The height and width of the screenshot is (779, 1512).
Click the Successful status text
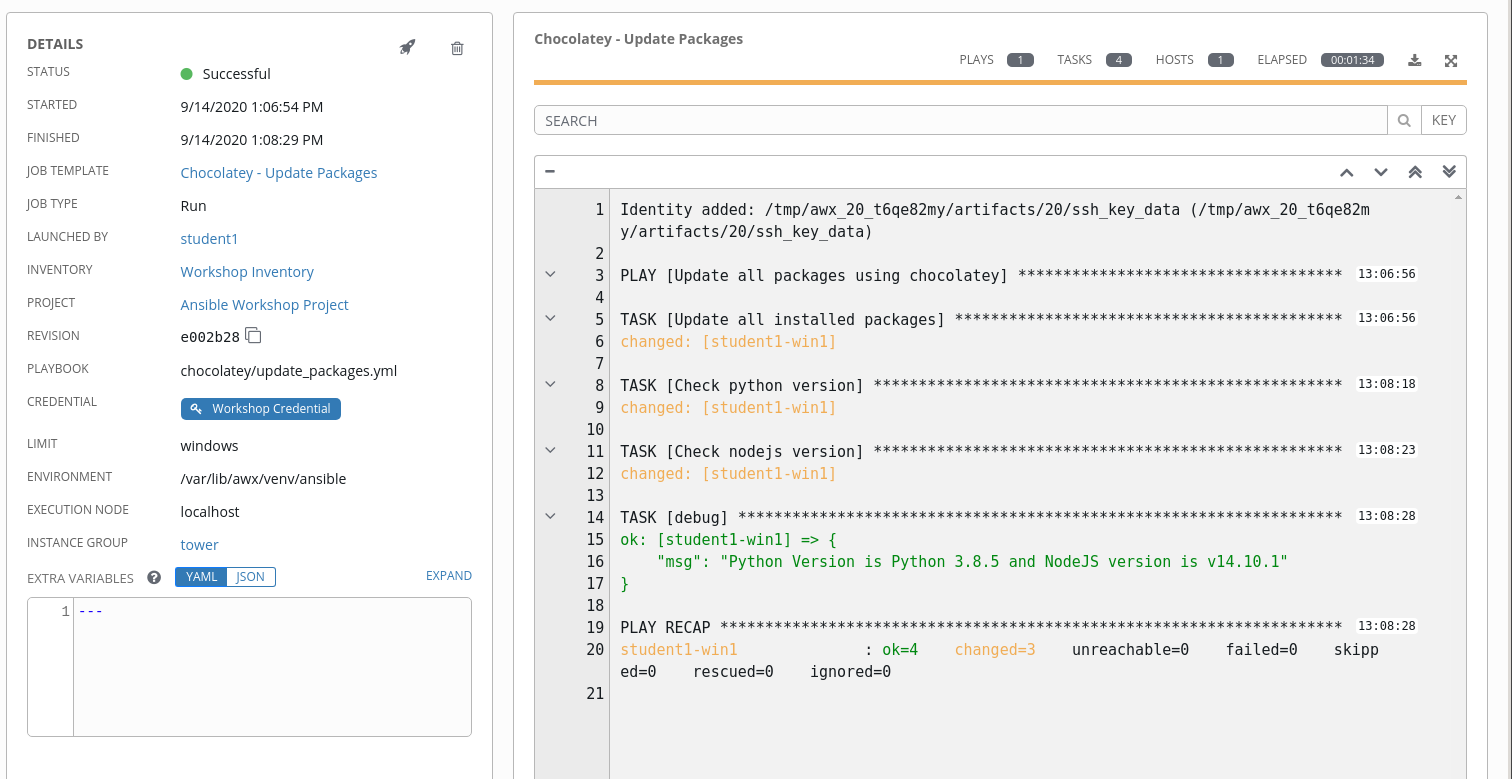[236, 74]
